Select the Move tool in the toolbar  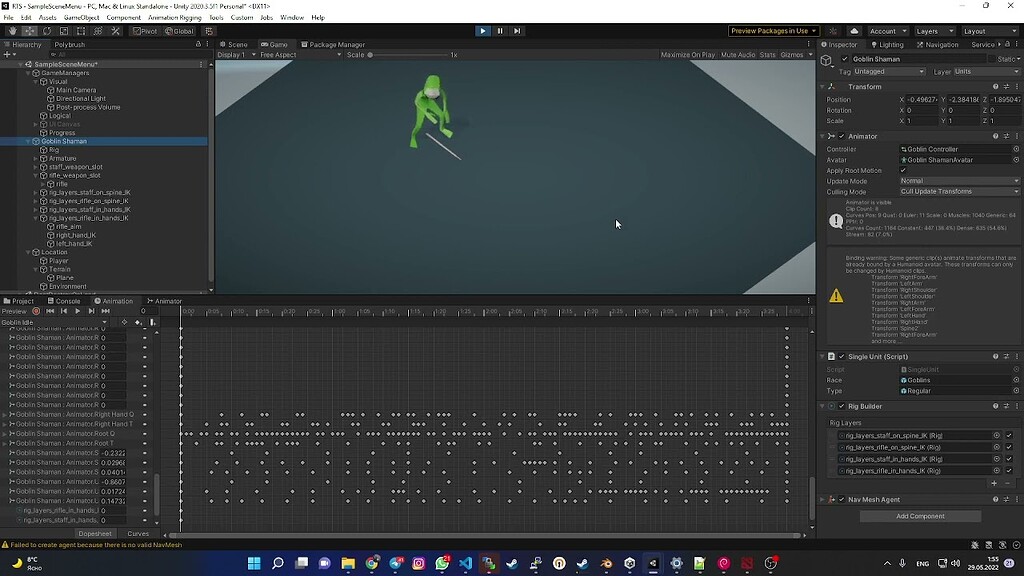tap(29, 32)
